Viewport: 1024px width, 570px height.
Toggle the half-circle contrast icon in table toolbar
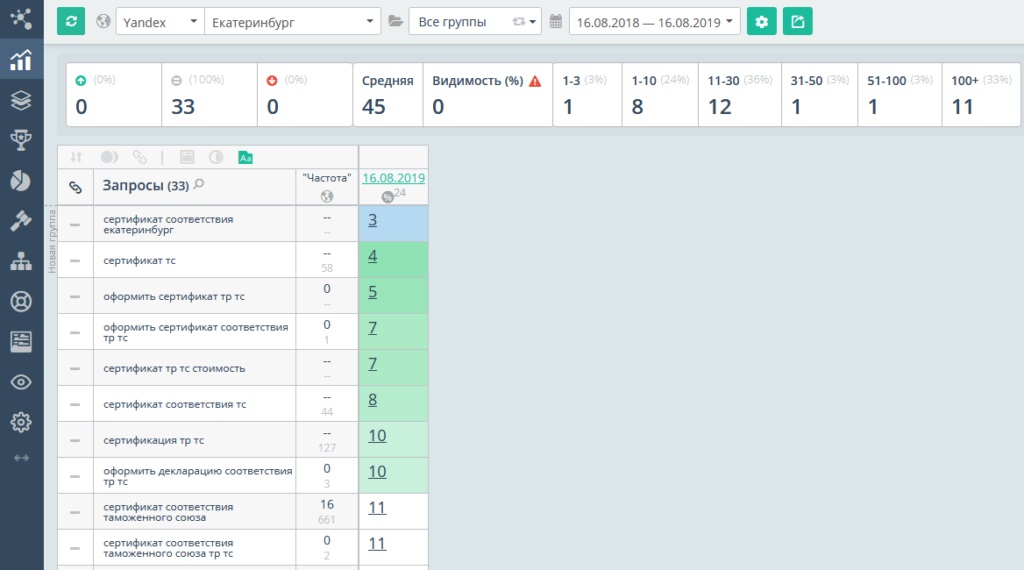click(215, 157)
